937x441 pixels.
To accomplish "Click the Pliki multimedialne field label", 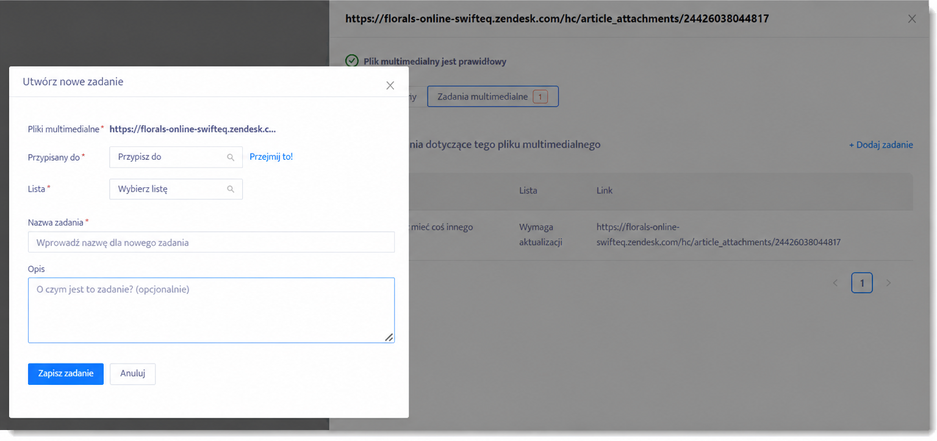I will (x=66, y=128).
